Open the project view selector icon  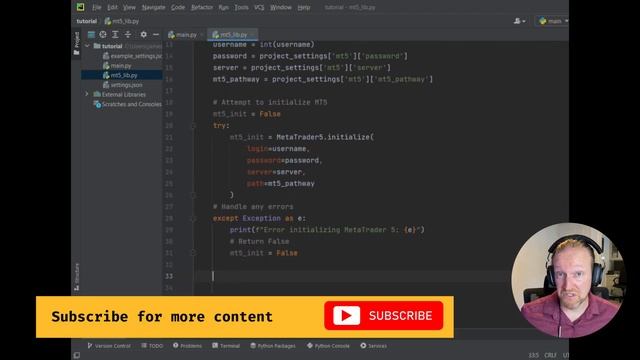(x=91, y=35)
